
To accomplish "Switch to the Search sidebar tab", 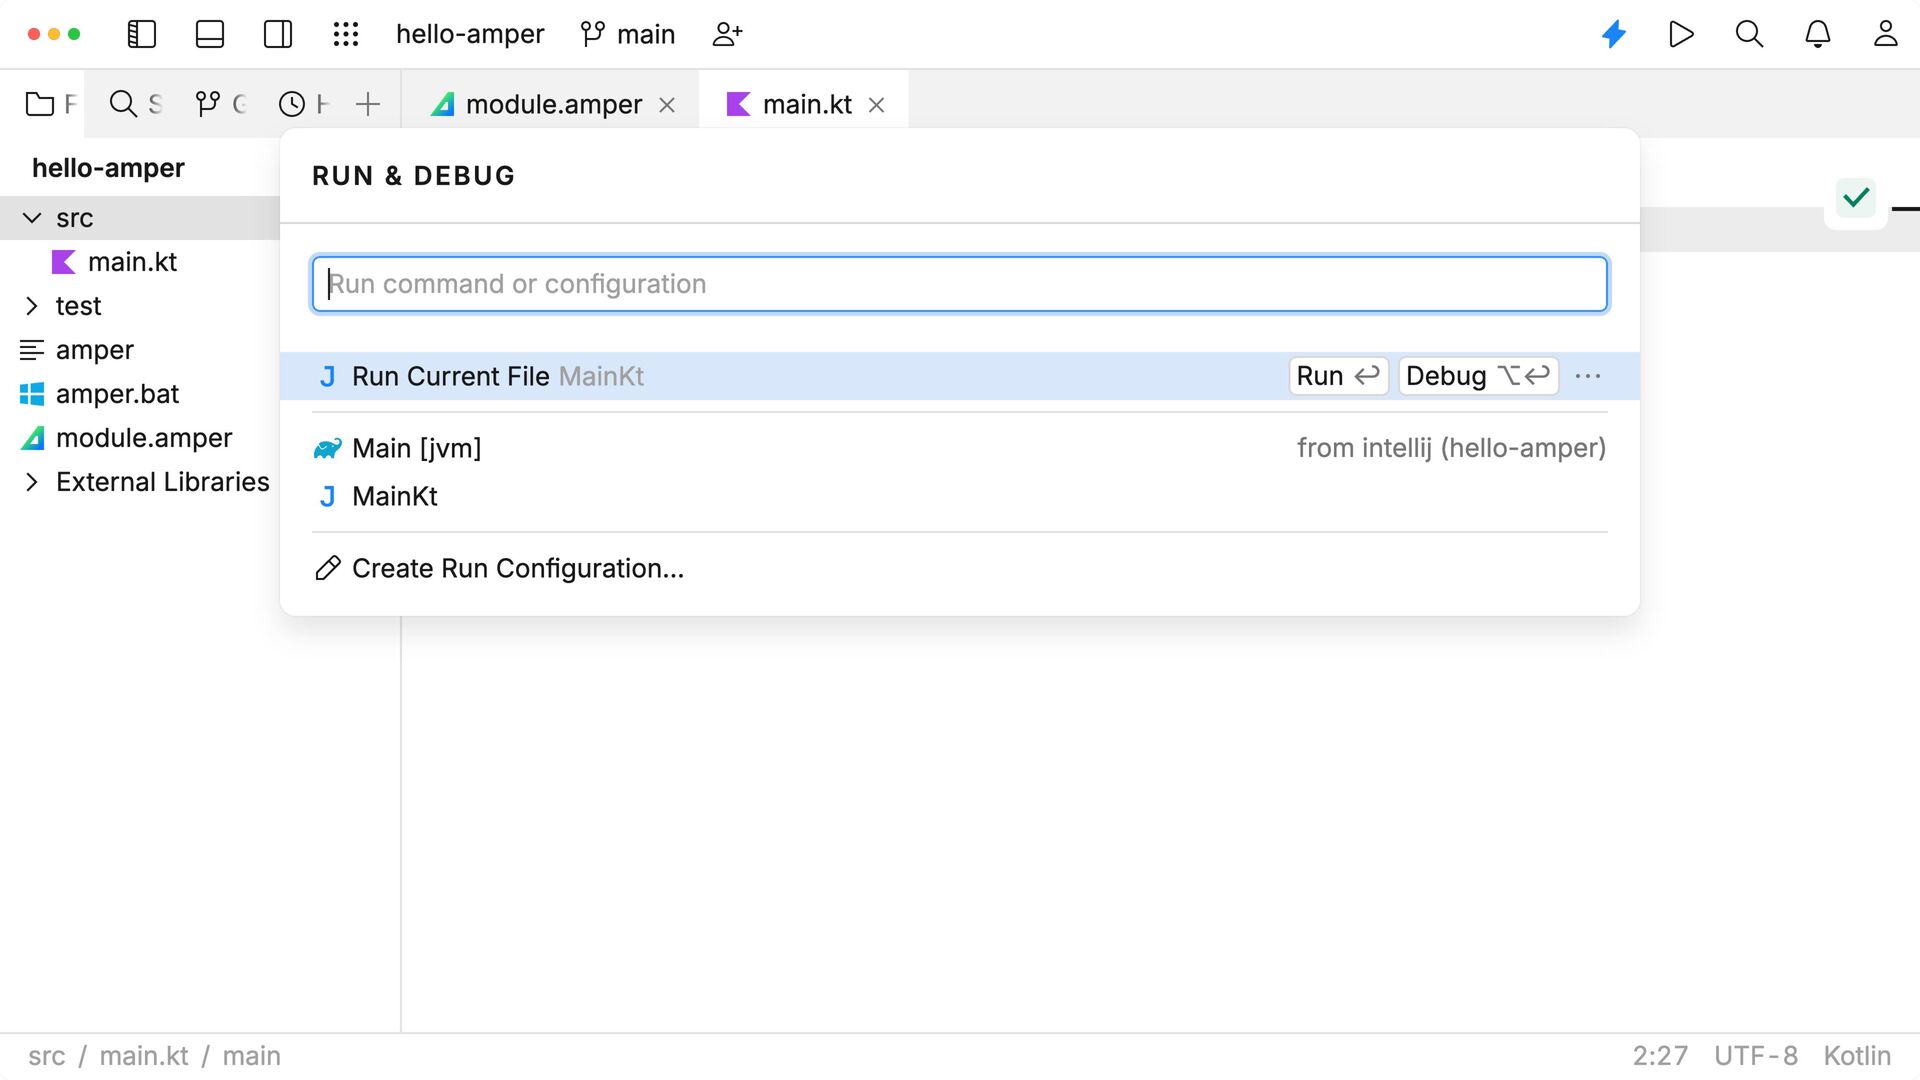I will [135, 104].
